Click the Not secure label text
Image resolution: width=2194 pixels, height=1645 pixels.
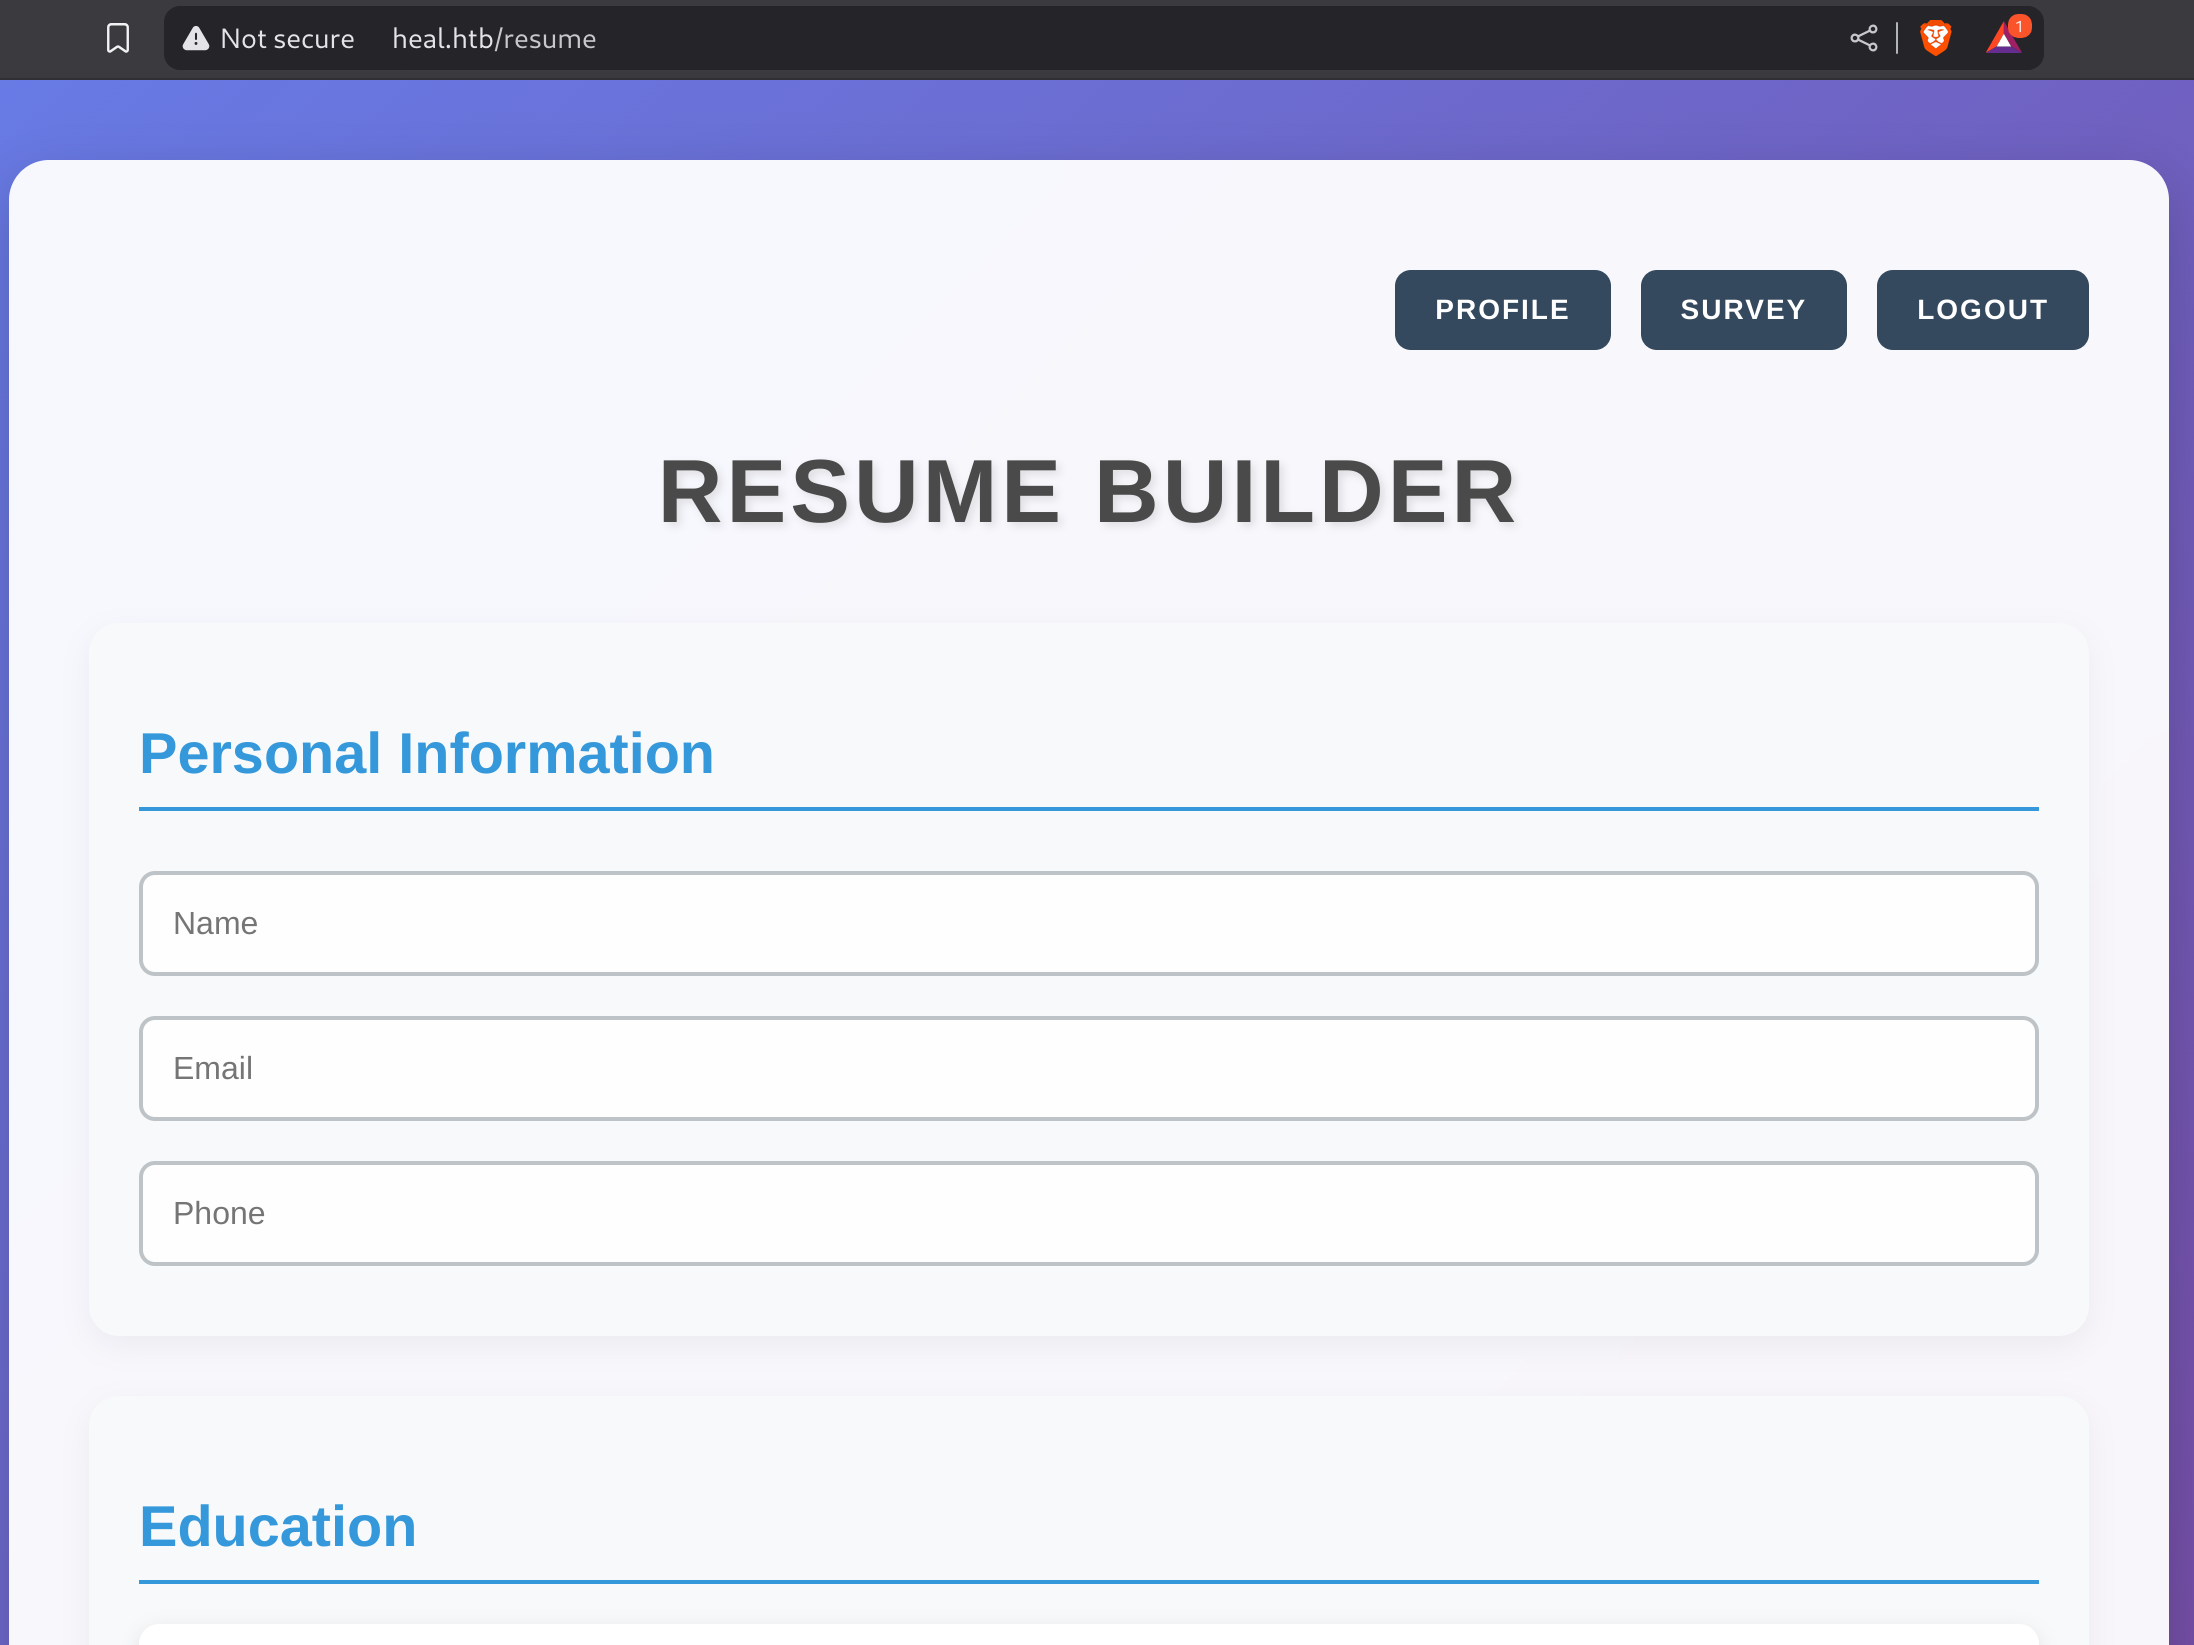pos(287,38)
